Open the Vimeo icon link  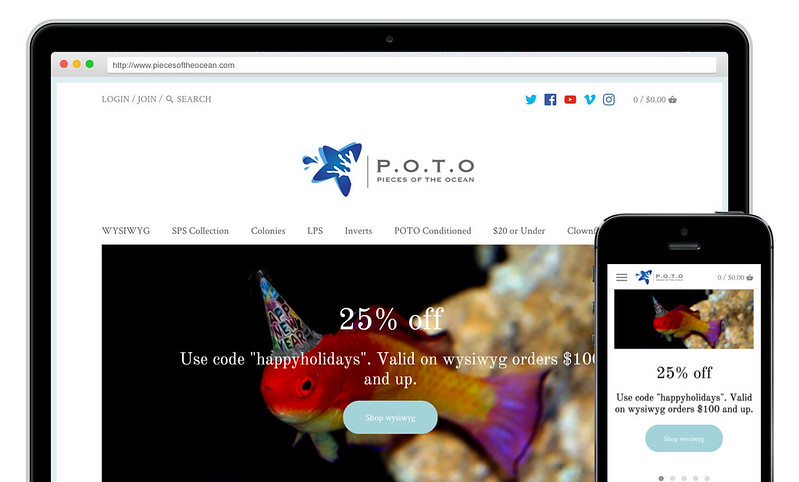[x=590, y=99]
